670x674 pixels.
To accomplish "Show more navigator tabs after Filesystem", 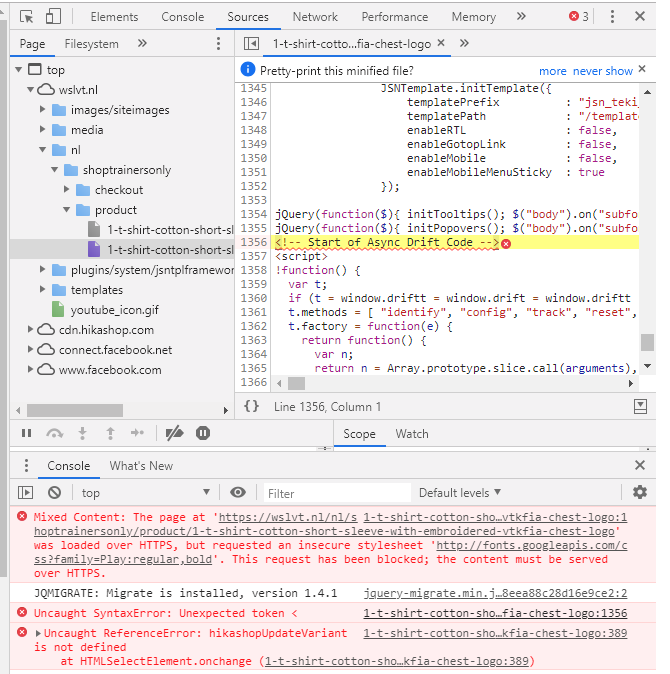I will pos(142,43).
